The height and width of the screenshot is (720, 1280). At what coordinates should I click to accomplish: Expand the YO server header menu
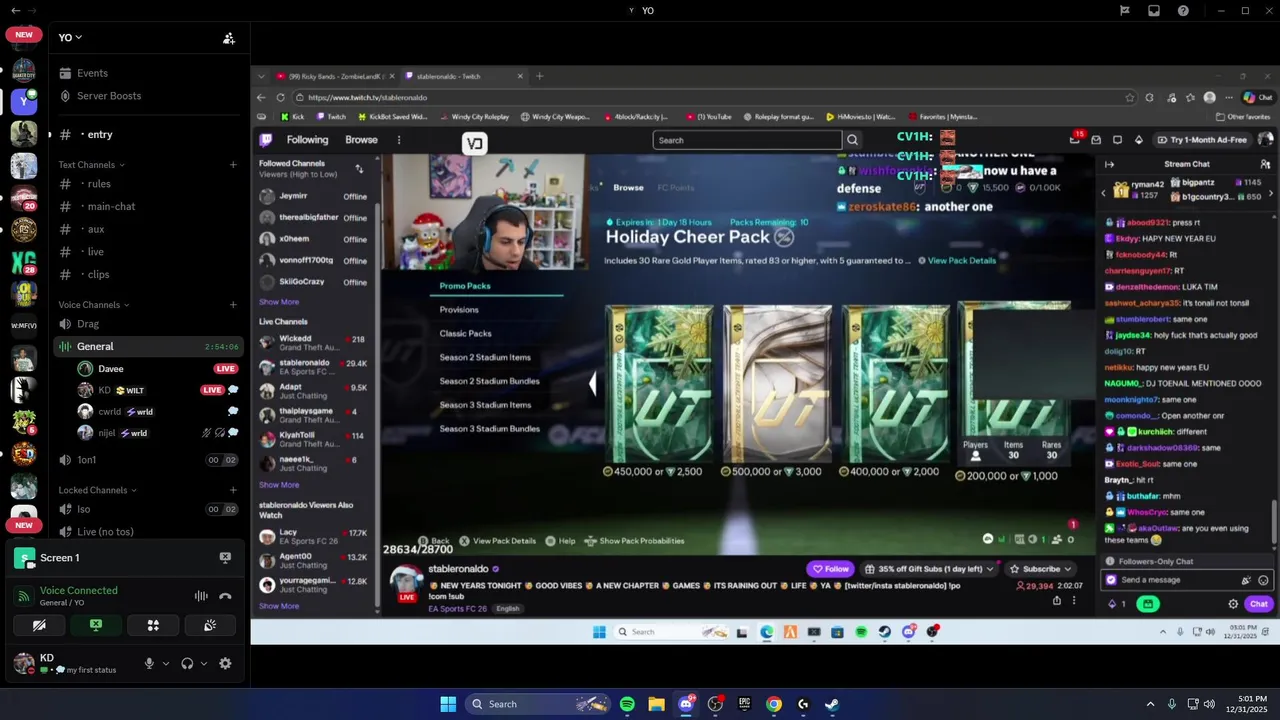(x=70, y=38)
